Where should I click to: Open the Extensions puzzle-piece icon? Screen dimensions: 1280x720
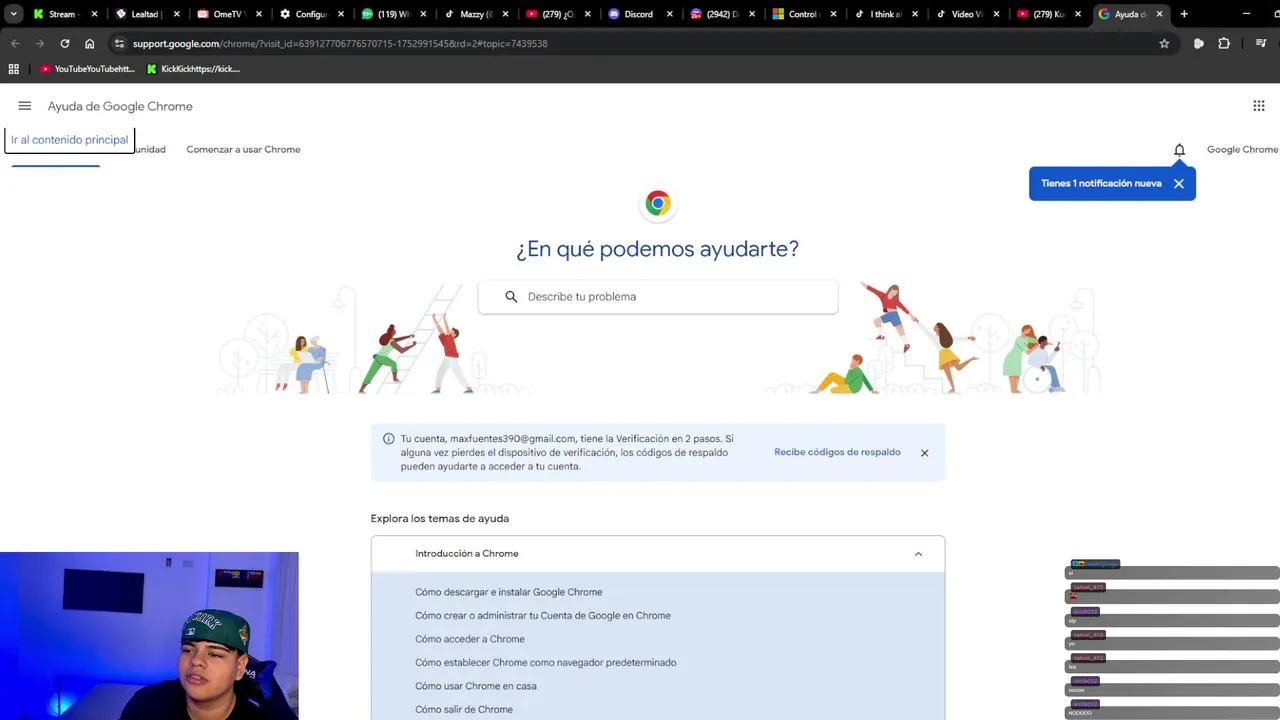tap(1224, 44)
